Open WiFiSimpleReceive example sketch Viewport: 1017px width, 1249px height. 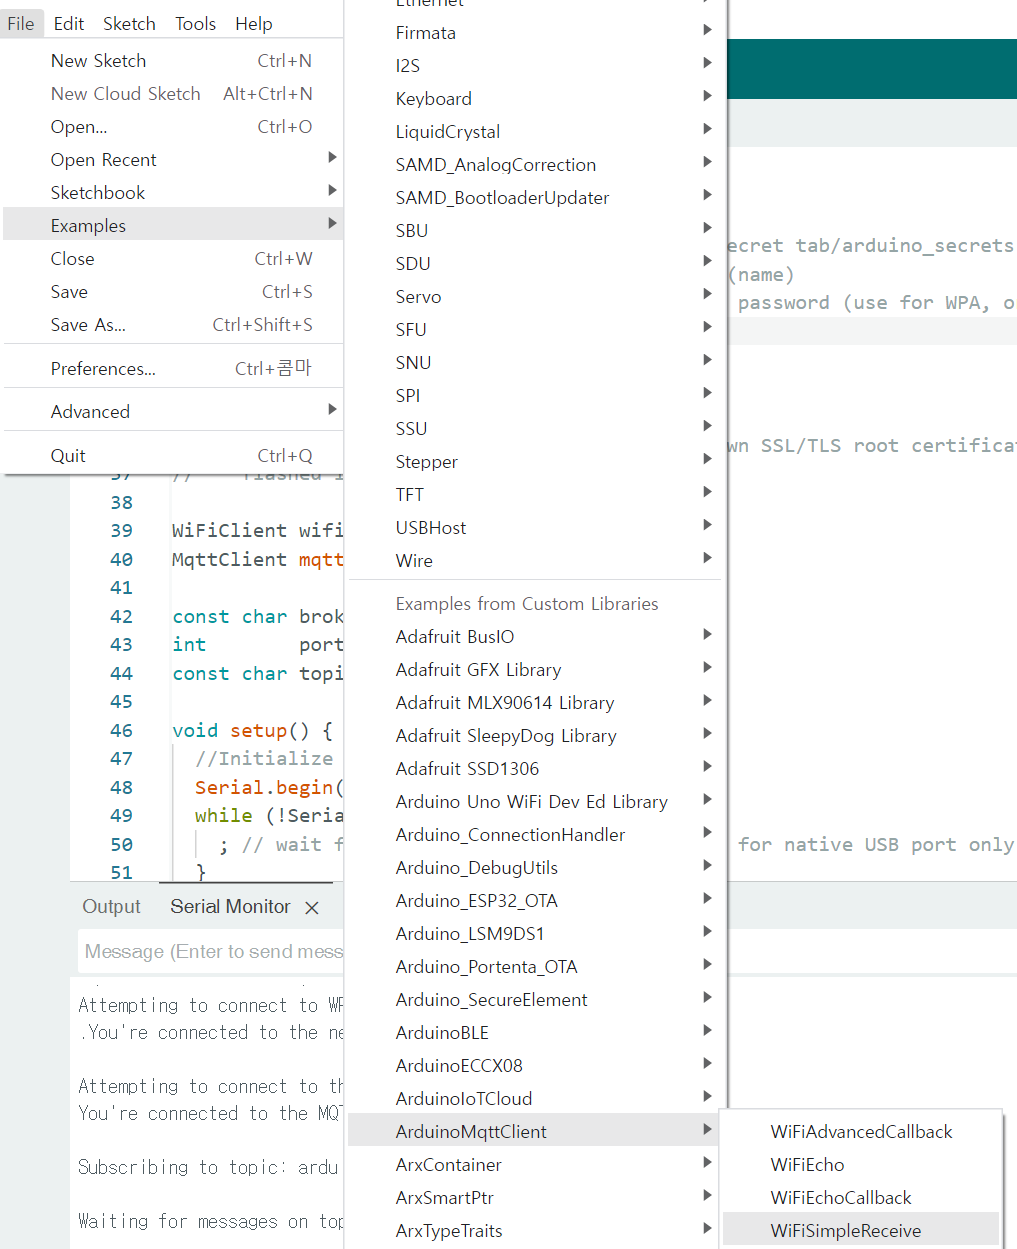(x=861, y=1231)
